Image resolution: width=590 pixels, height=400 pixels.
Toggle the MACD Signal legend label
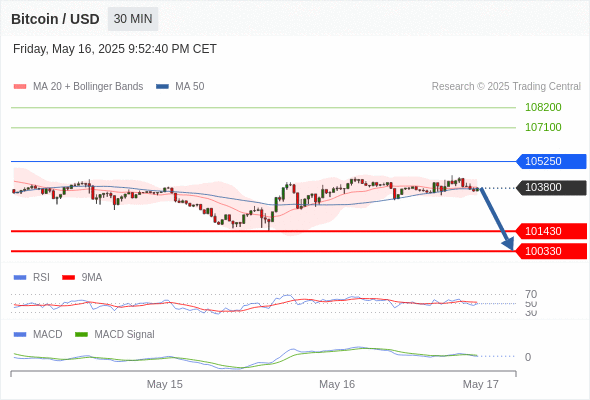(x=124, y=334)
